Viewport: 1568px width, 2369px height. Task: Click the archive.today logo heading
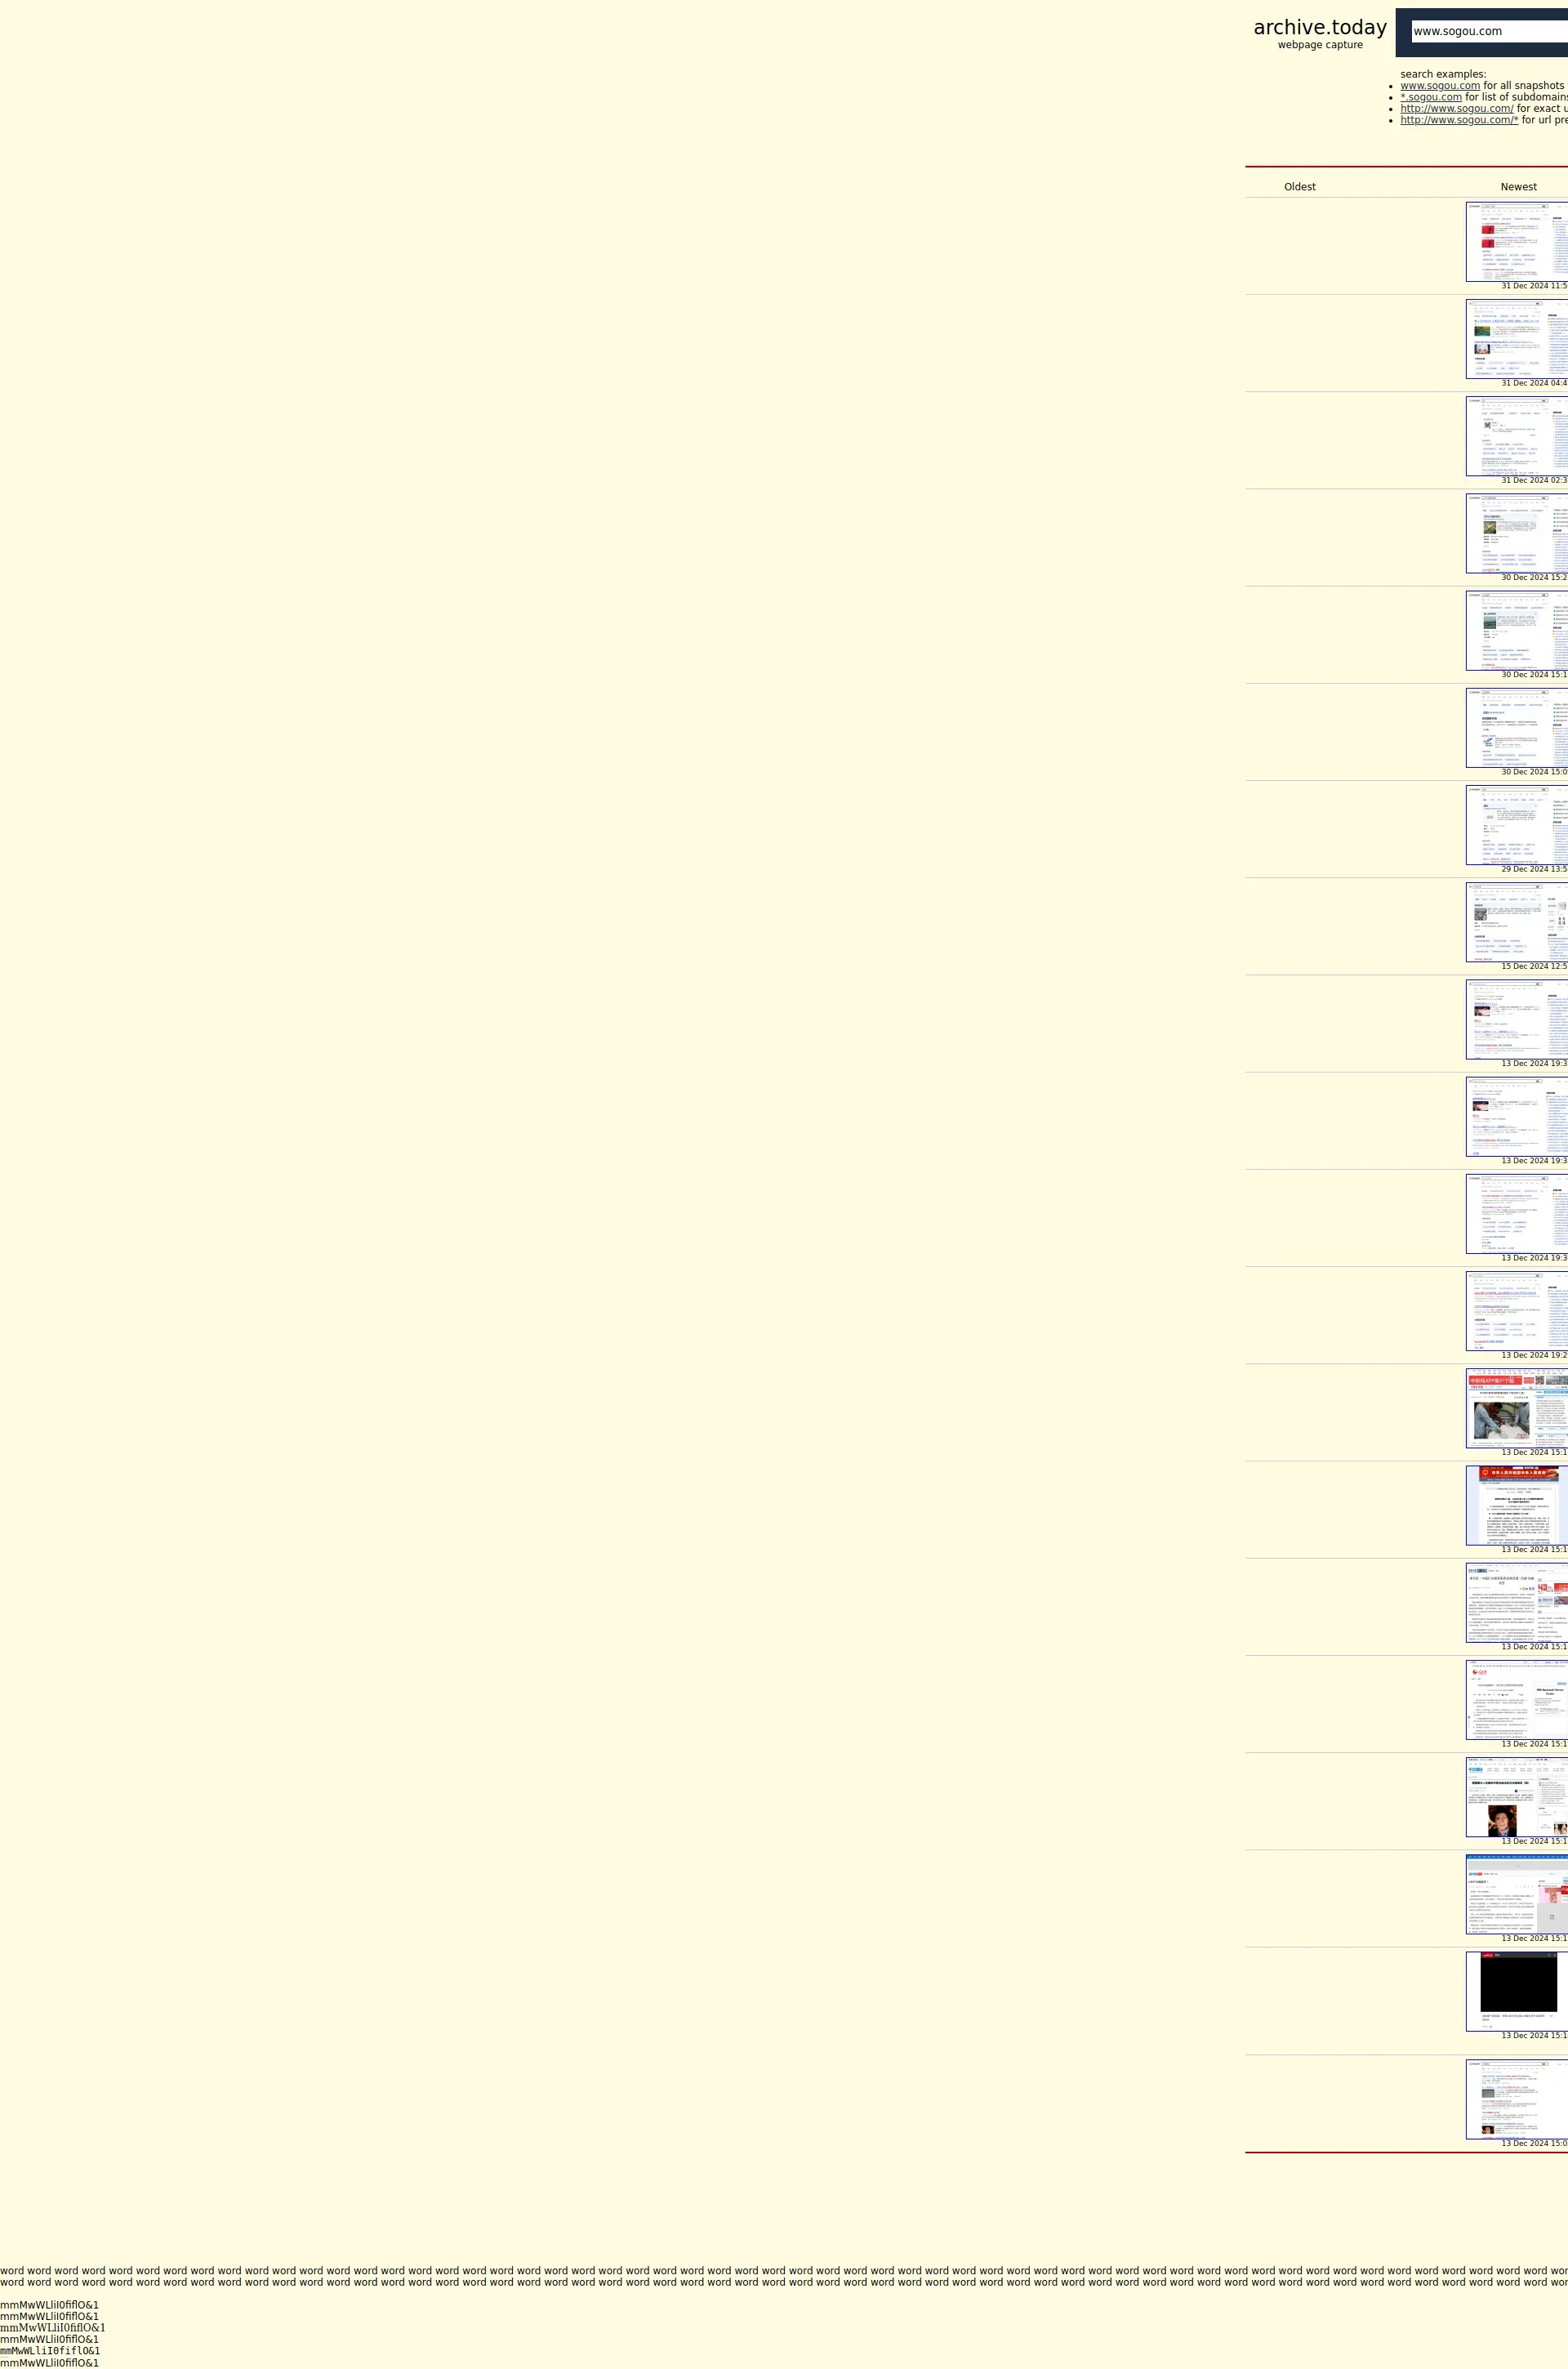(1319, 28)
